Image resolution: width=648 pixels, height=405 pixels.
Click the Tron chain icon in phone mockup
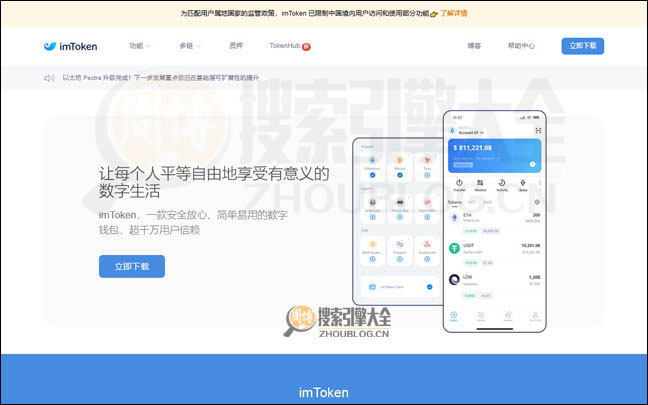coord(427,160)
